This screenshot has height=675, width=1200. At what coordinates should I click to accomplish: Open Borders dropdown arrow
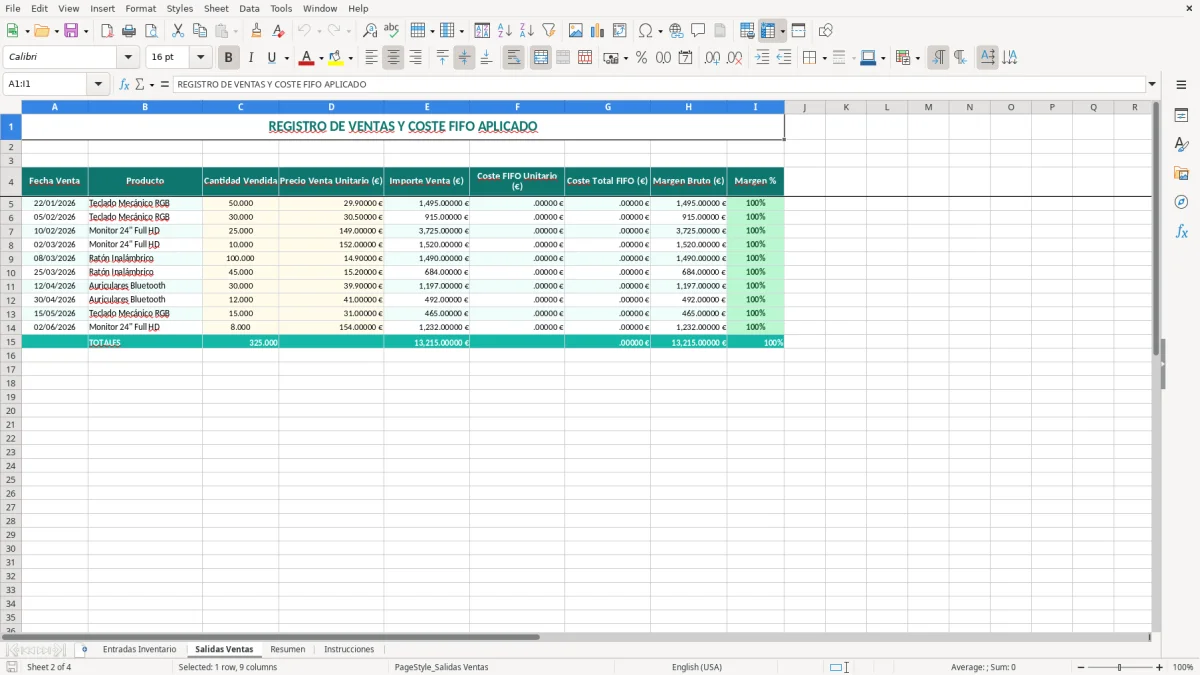pos(823,58)
